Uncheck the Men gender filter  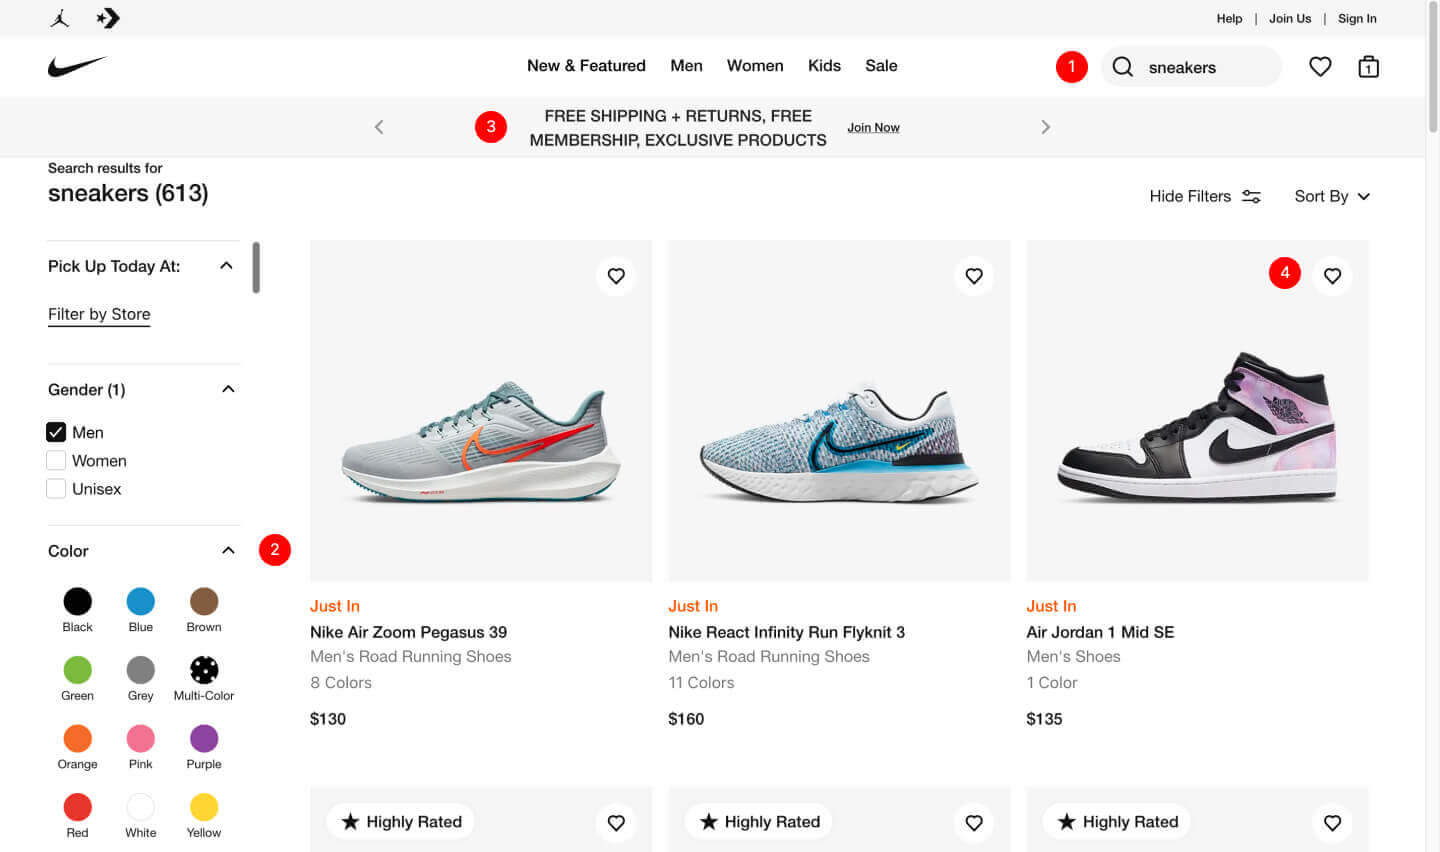tap(56, 432)
